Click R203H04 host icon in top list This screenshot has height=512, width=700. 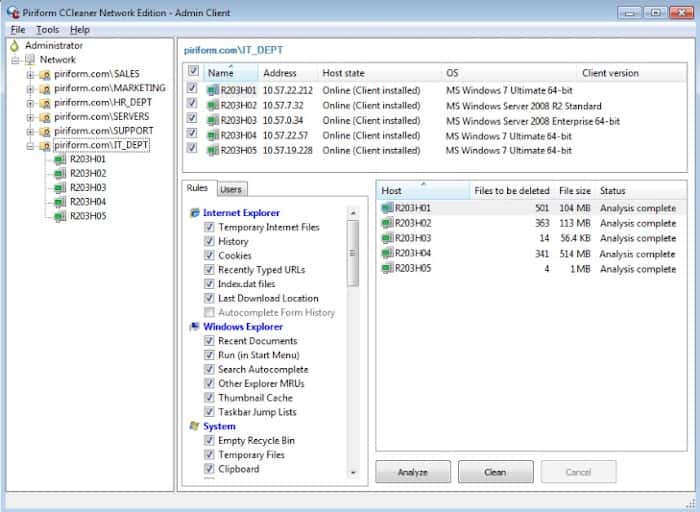212,136
